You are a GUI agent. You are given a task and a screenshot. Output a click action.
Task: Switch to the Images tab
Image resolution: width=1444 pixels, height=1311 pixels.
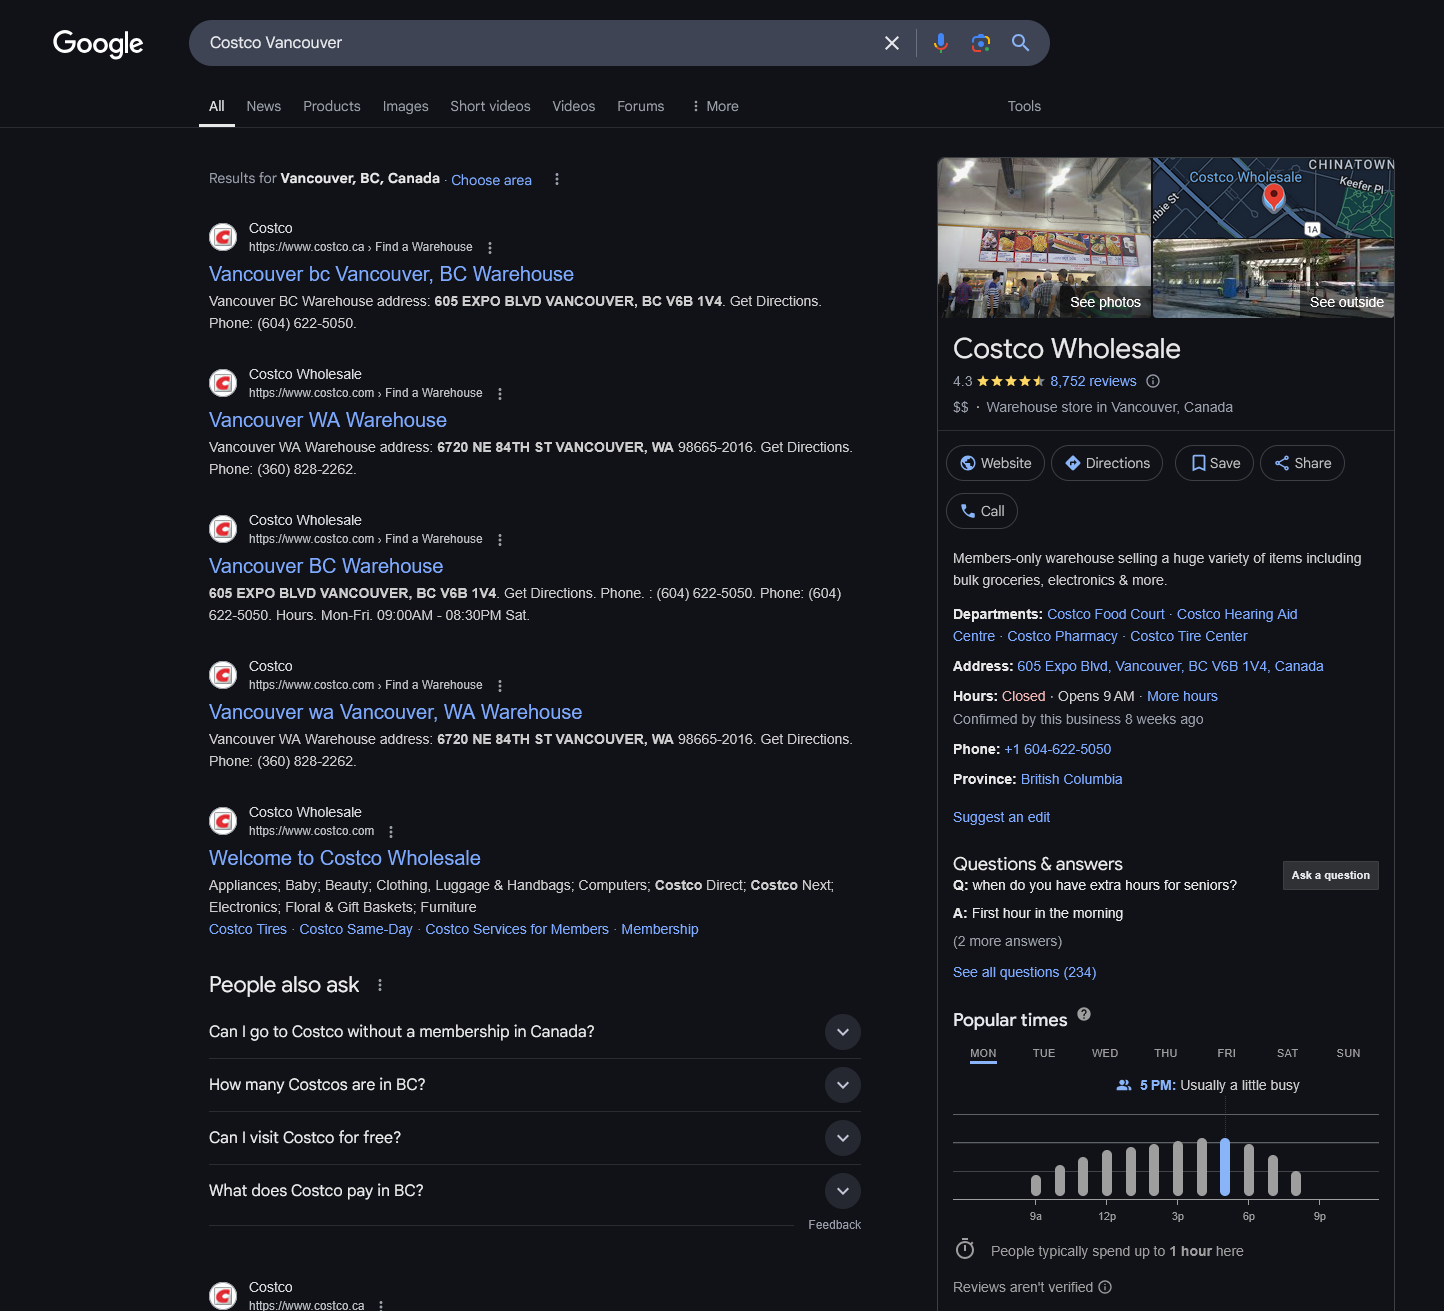coord(405,106)
